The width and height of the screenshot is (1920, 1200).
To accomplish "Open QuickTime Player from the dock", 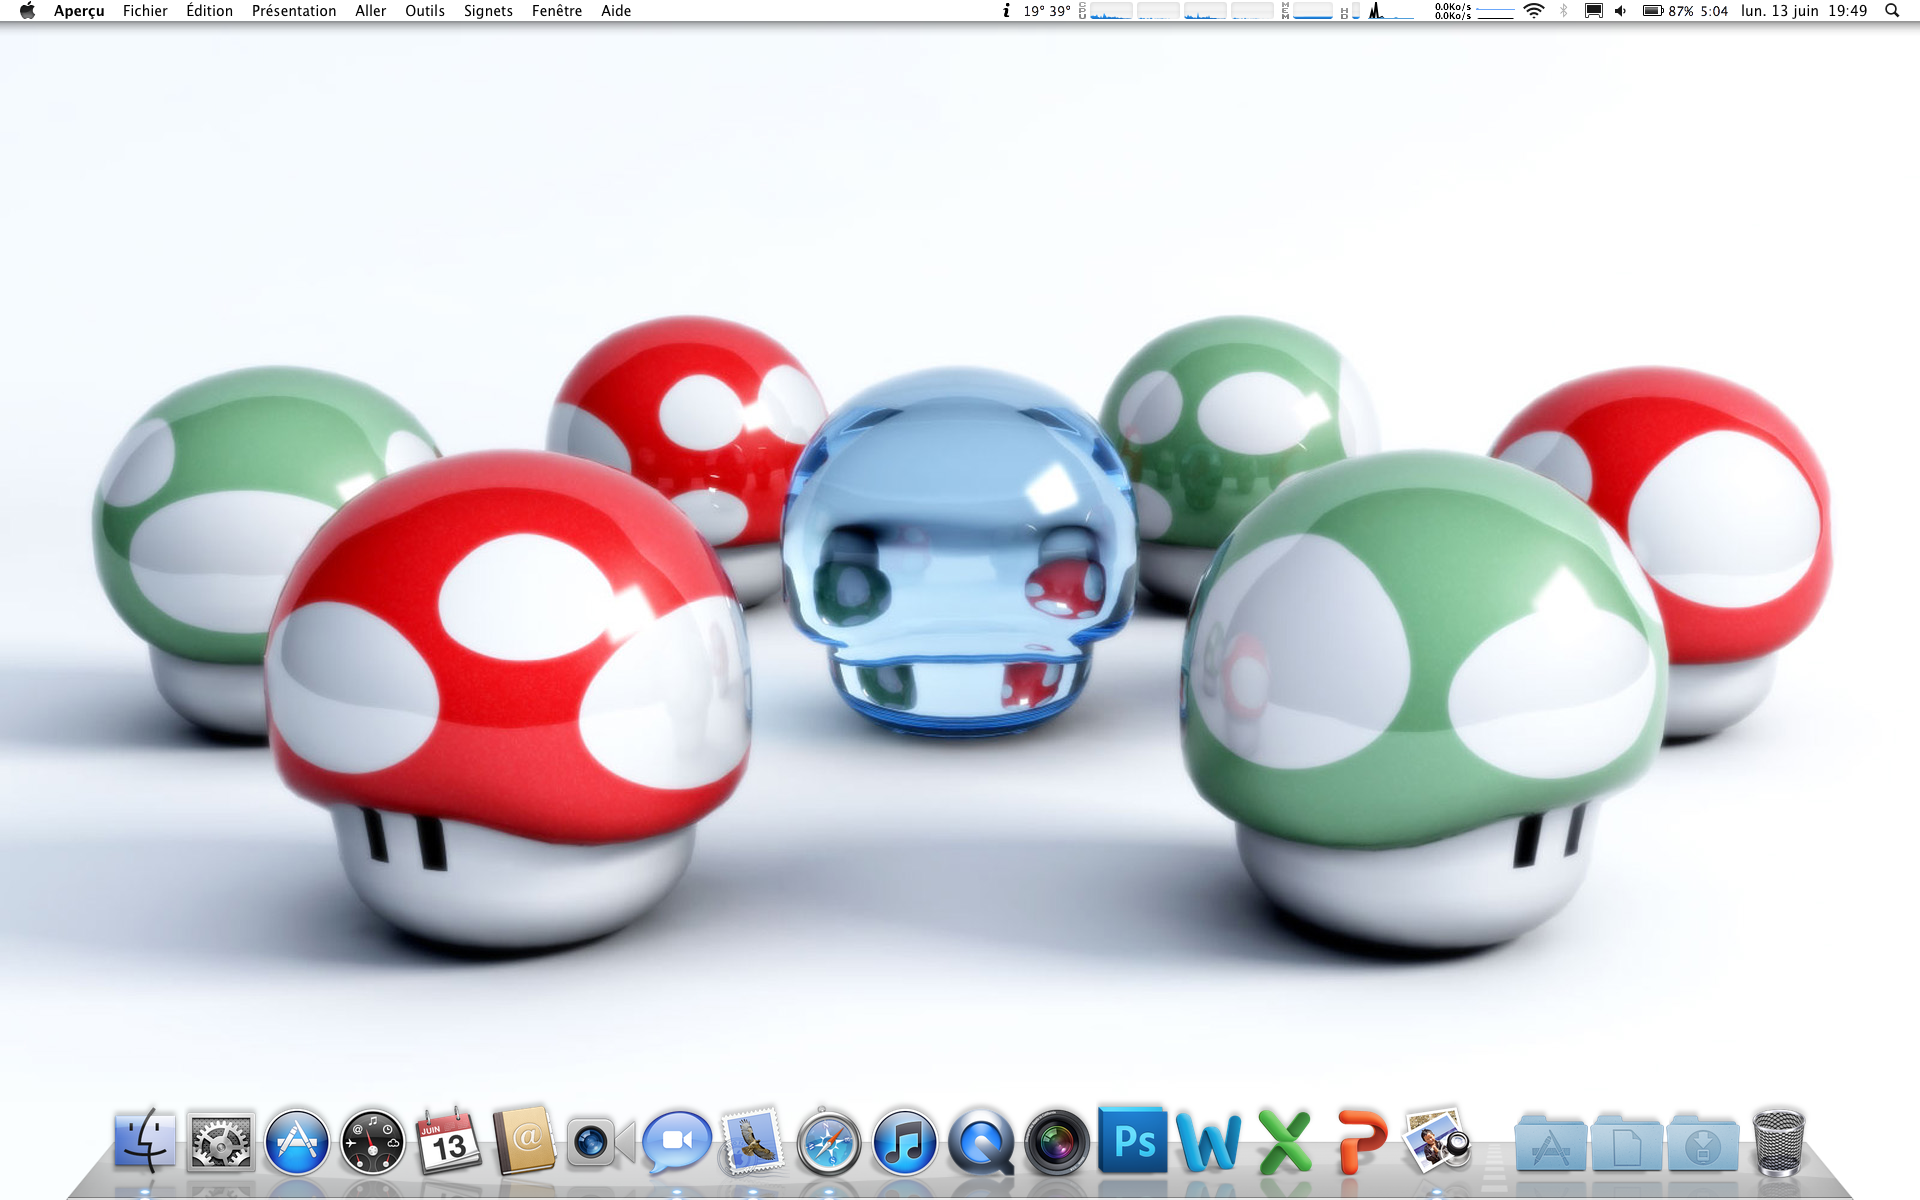I will 980,1142.
